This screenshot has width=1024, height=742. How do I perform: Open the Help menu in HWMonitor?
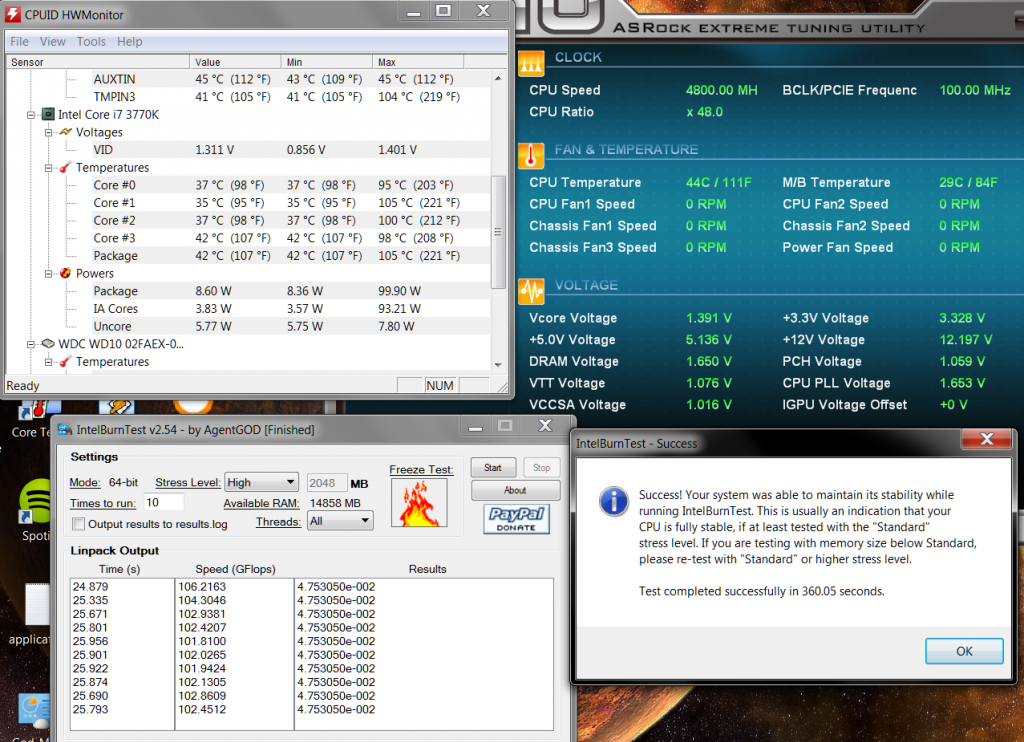[x=129, y=41]
